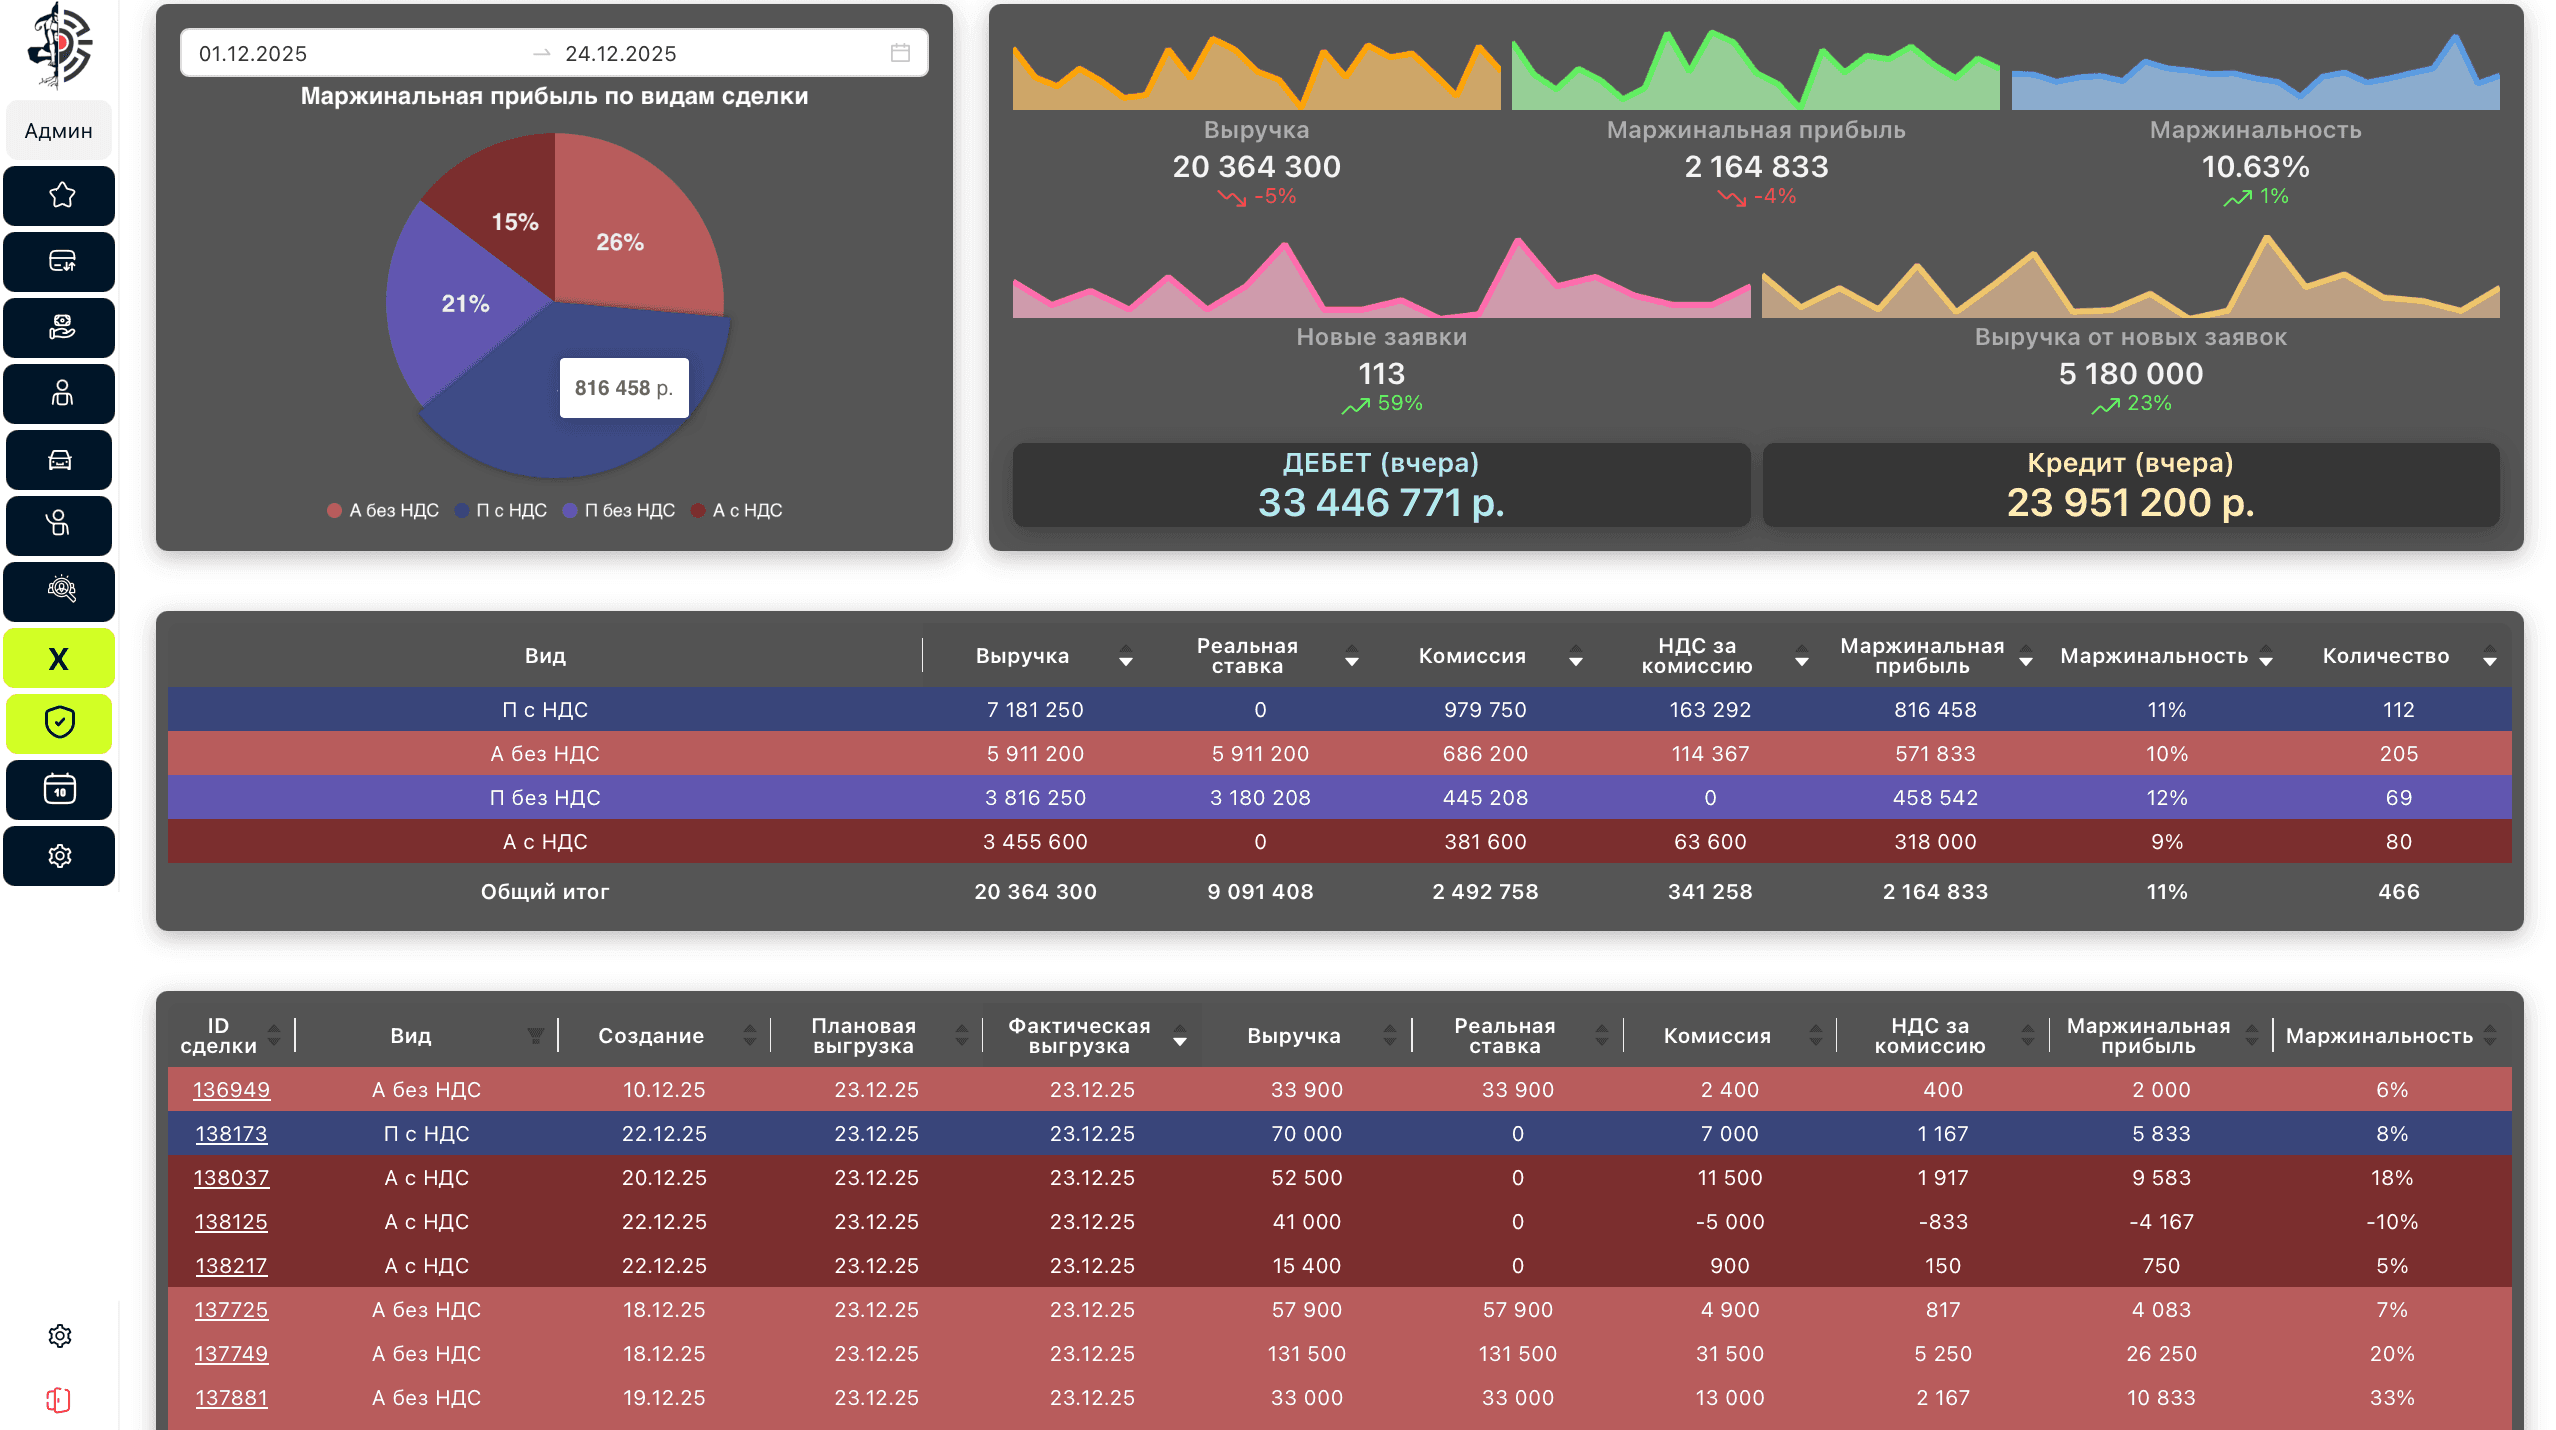Screen dimensions: 2556x1430
Task: Open the hand with money sidebar icon
Action: click(x=60, y=327)
